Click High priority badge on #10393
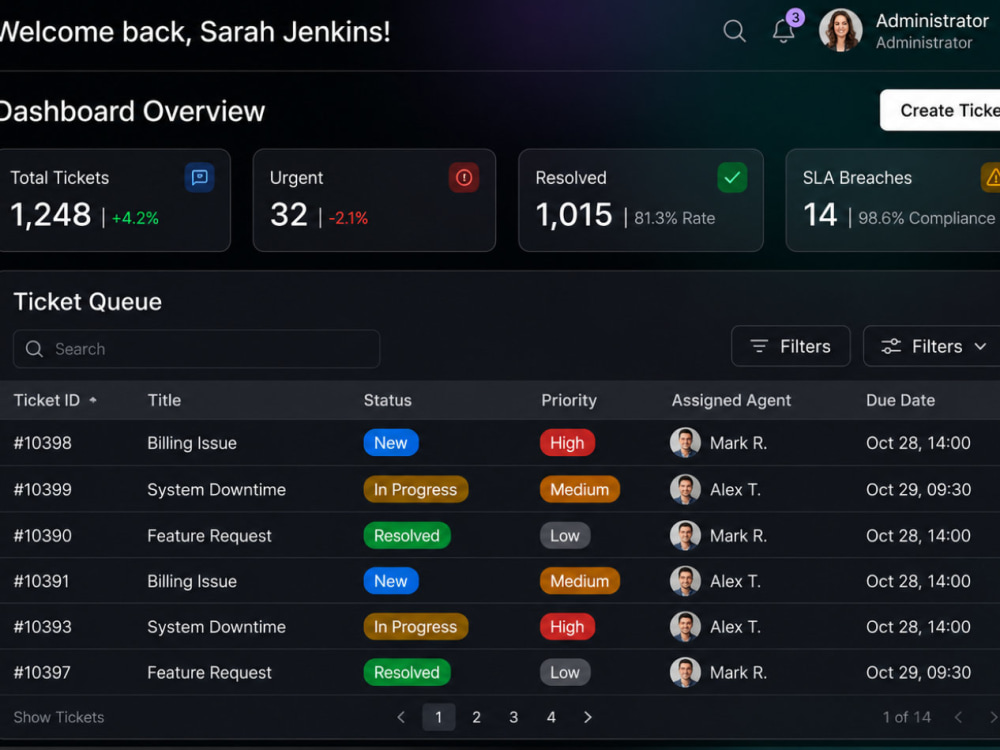The width and height of the screenshot is (1000, 750). pyautogui.click(x=568, y=627)
